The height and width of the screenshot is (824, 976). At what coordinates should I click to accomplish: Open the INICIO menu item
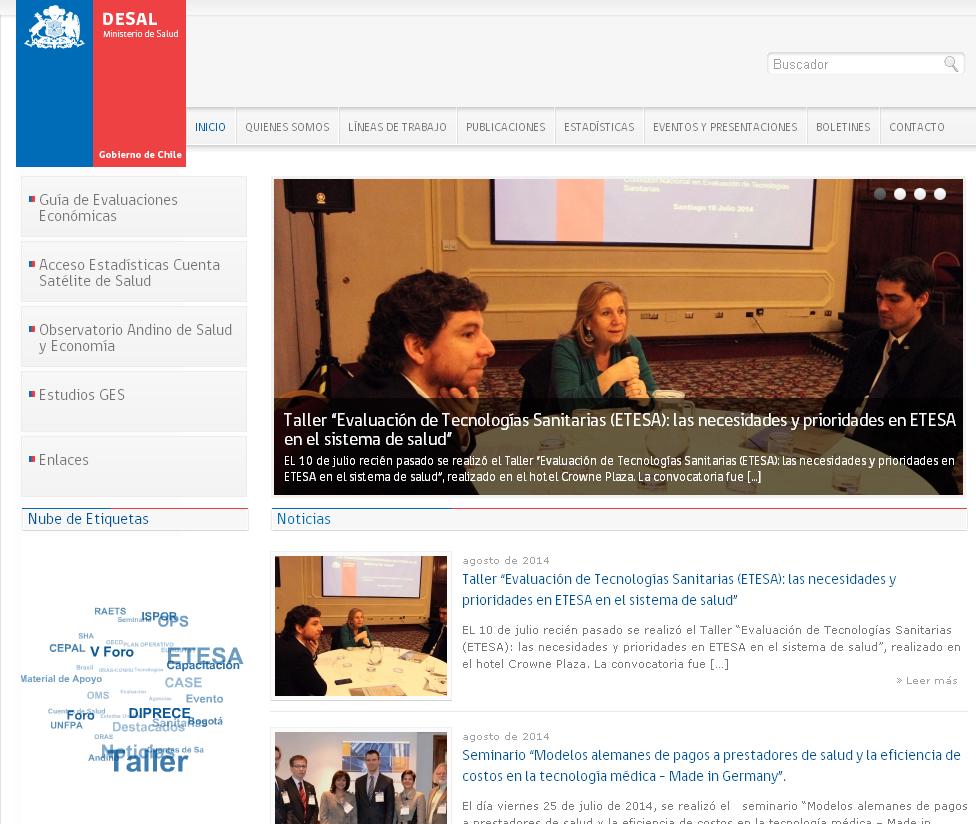210,127
